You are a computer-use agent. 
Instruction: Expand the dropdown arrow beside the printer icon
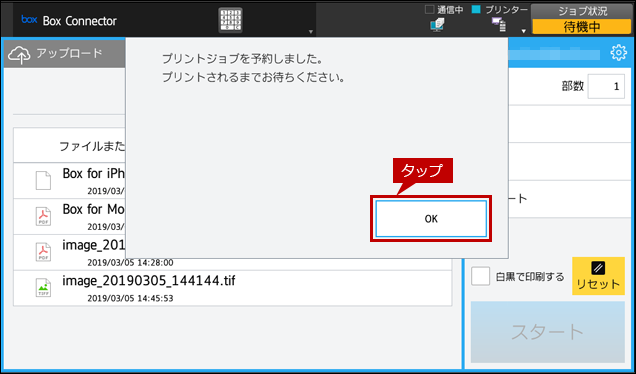(524, 31)
